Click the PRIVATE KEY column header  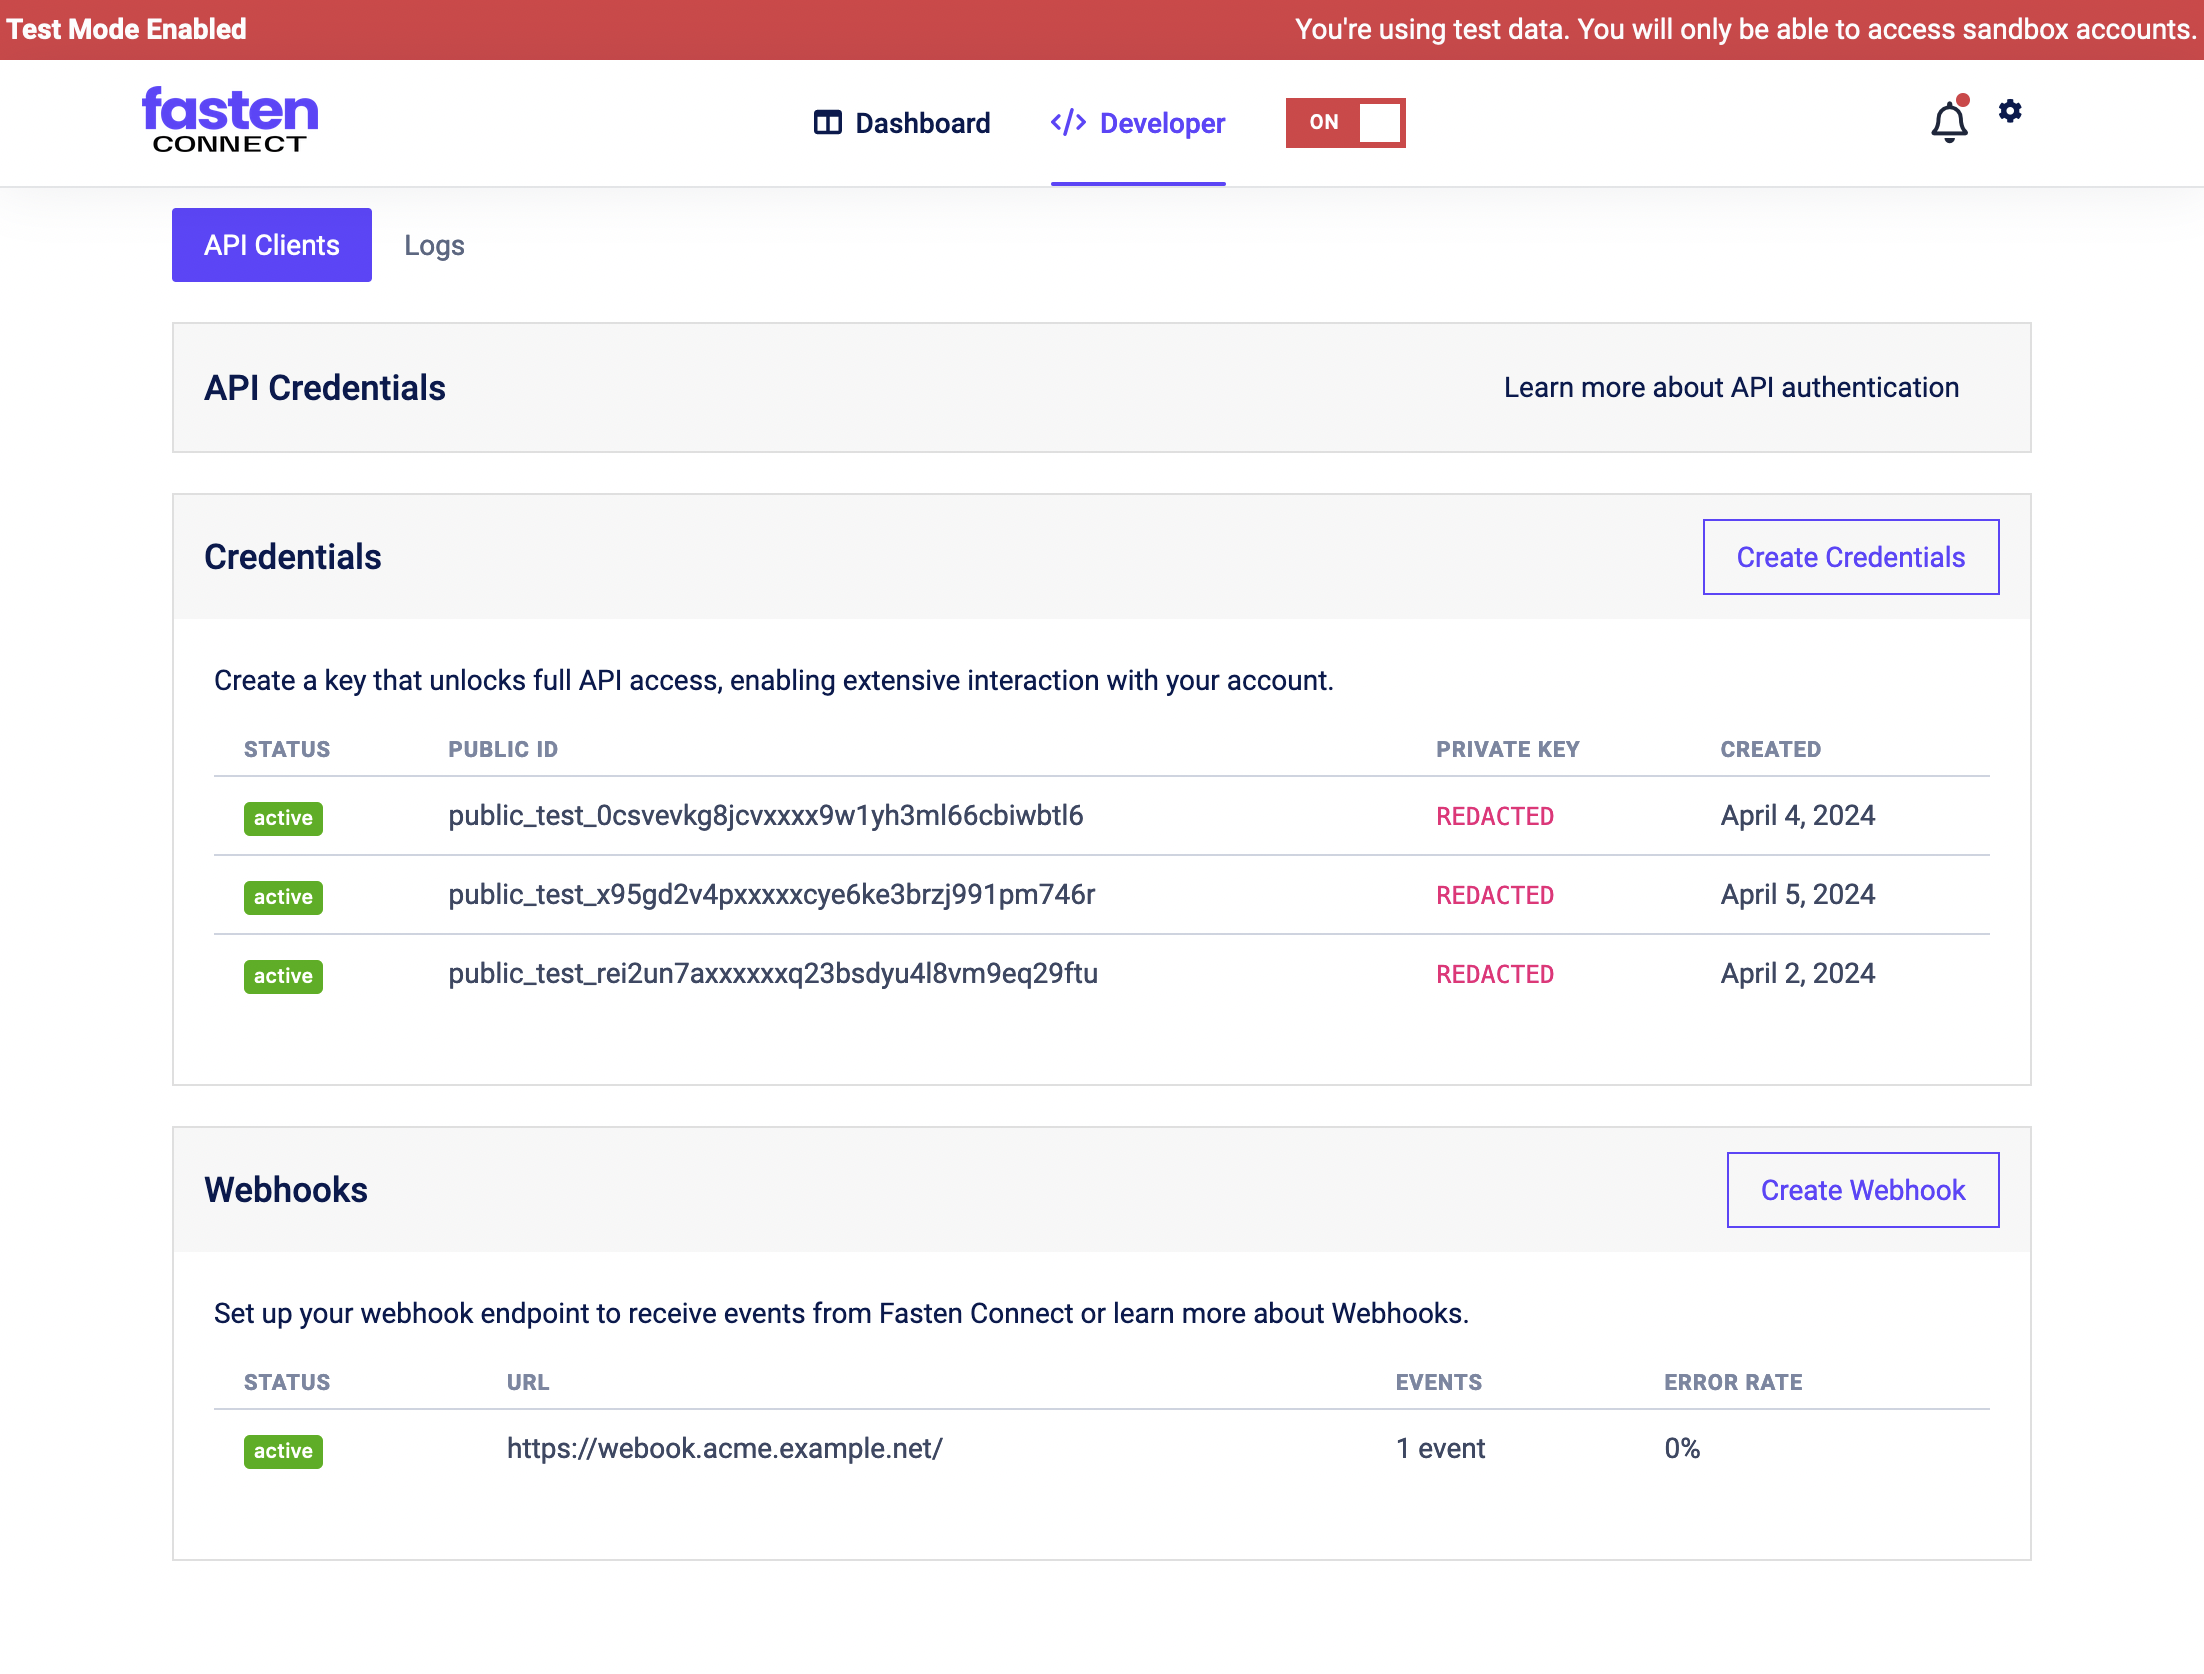(1508, 749)
